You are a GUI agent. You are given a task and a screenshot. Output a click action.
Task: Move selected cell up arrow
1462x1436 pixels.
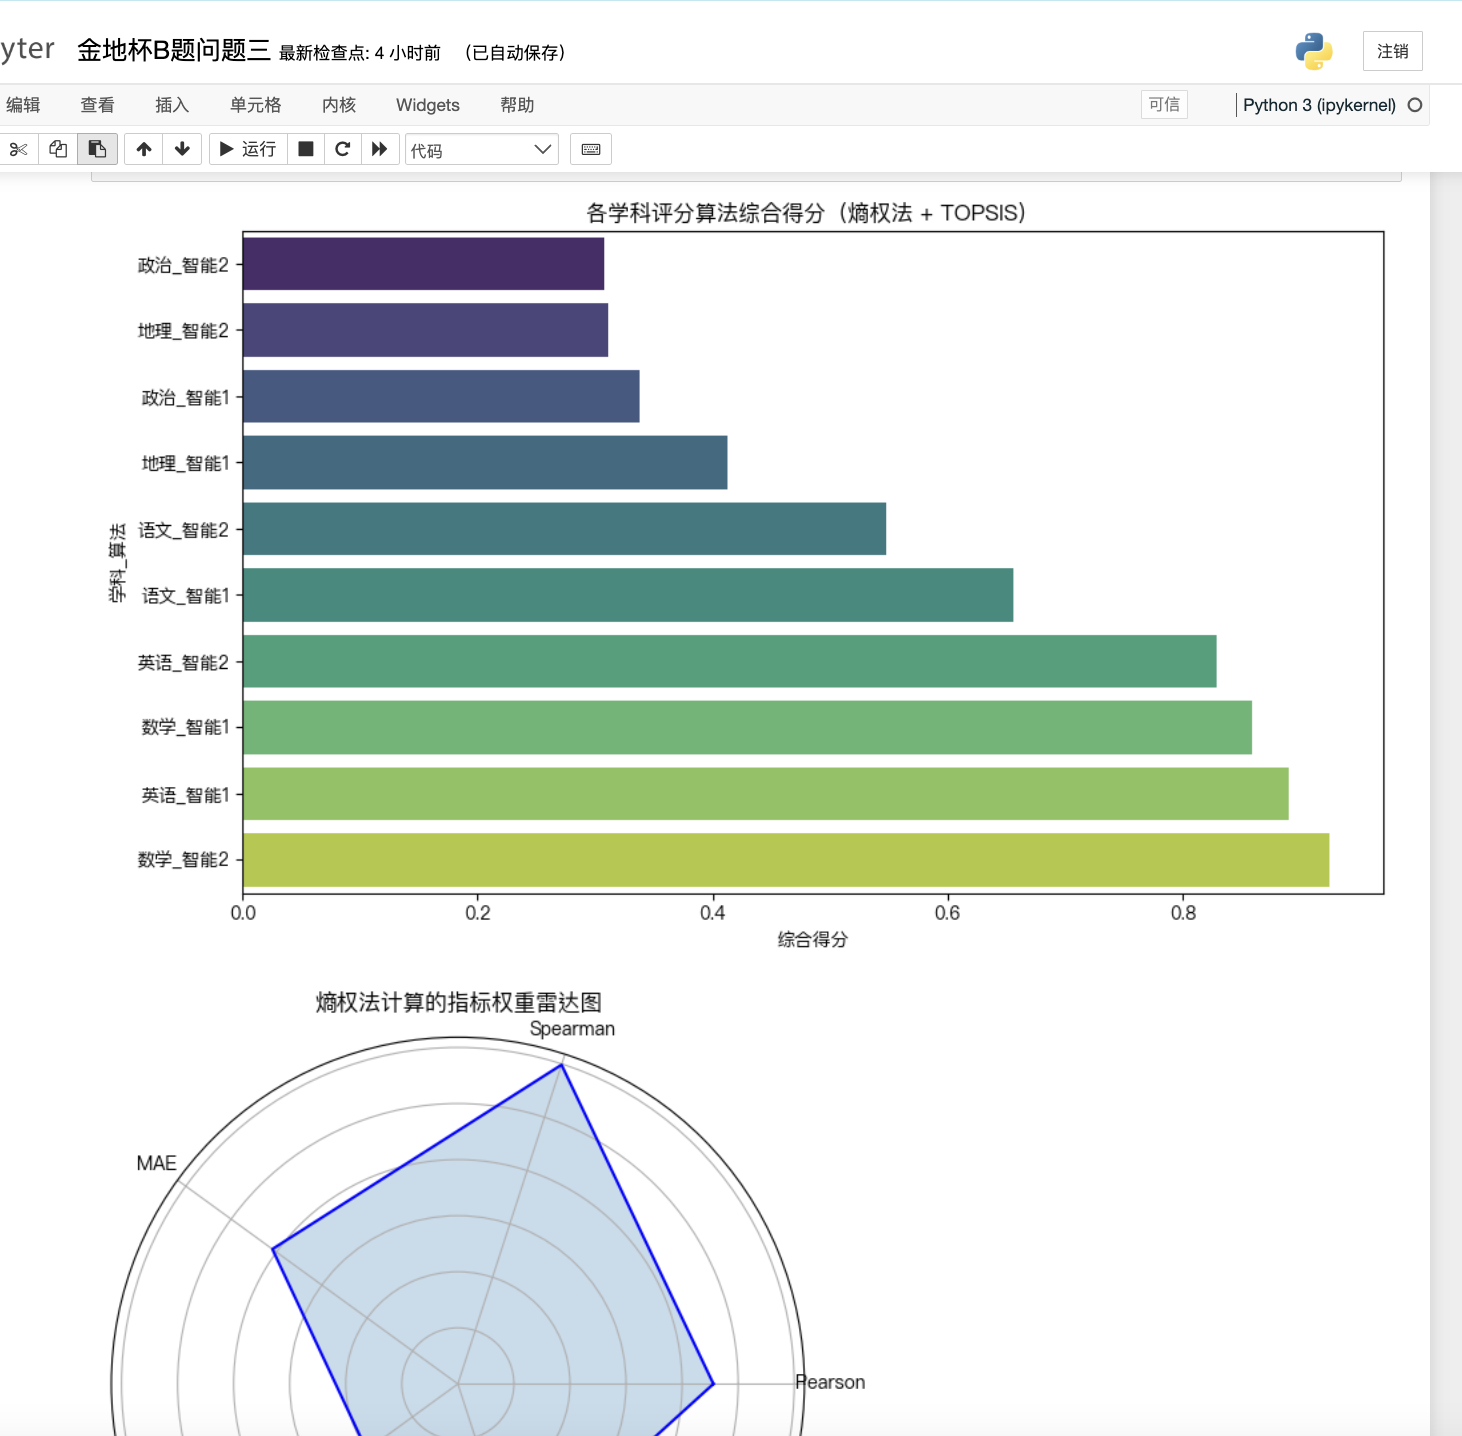pyautogui.click(x=144, y=149)
